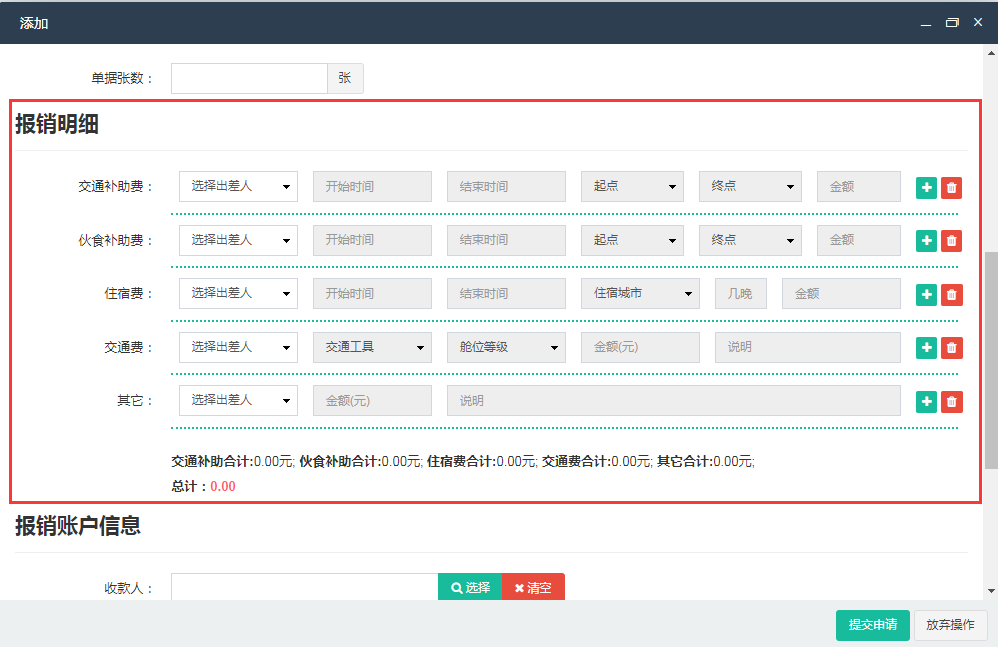The image size is (998, 647).
Task: Open 起点 dropdown in 交通补助费 row
Action: tap(632, 186)
